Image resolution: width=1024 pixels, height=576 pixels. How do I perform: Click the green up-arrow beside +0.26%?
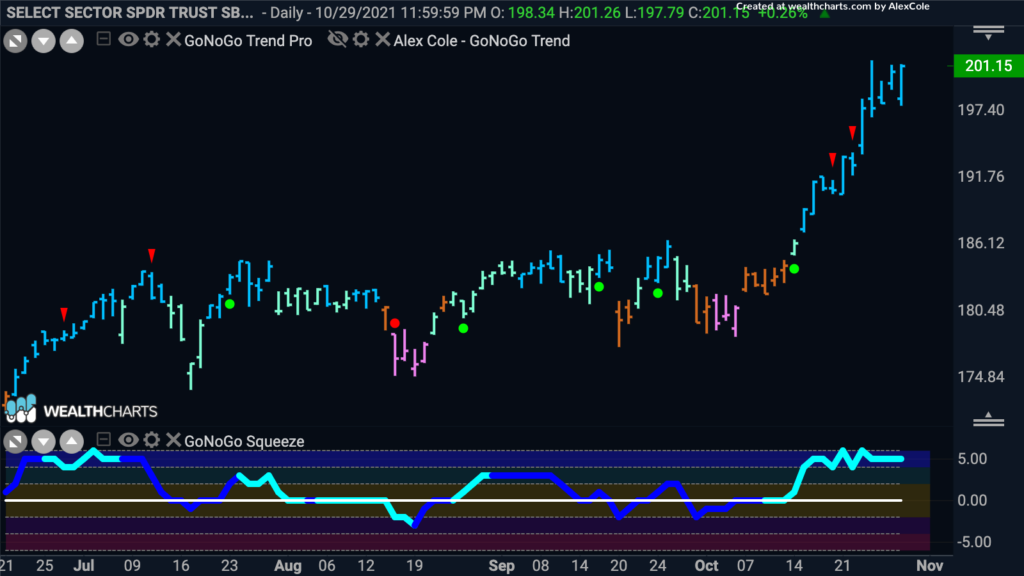[825, 14]
